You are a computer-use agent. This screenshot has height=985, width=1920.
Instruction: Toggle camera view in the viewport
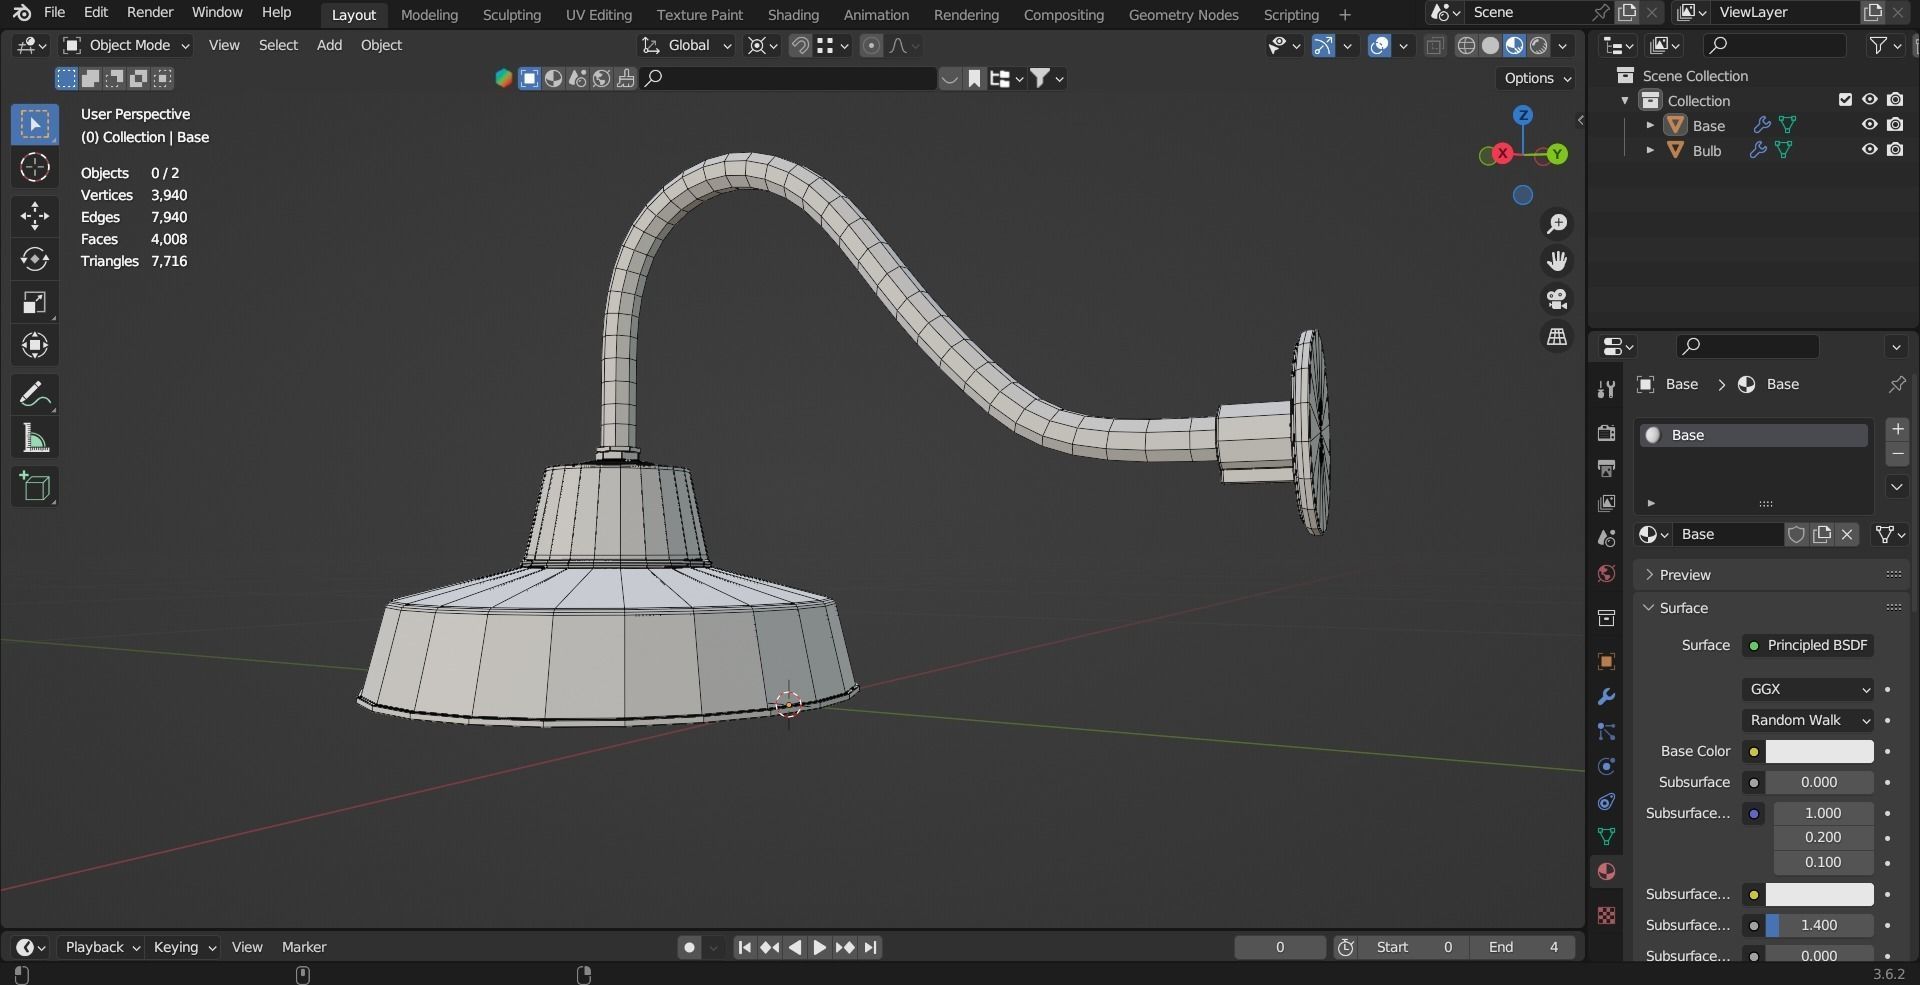coord(1557,299)
